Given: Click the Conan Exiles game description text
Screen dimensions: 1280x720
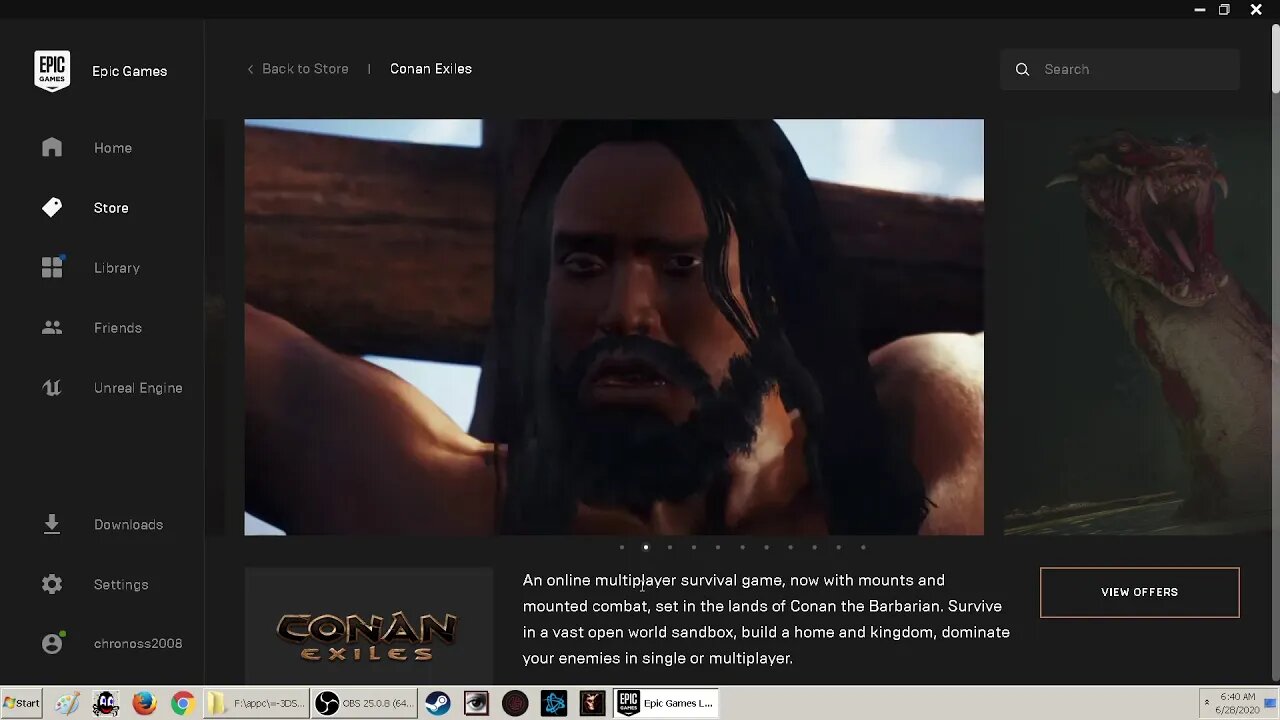Looking at the screenshot, I should coord(766,619).
